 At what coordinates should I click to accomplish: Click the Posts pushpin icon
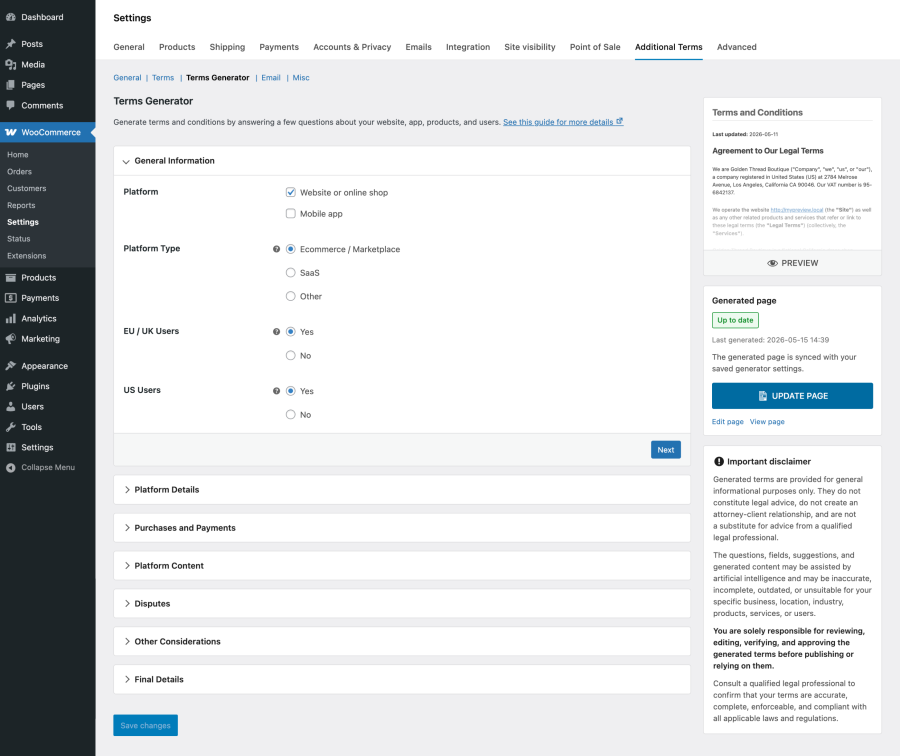tap(10, 44)
